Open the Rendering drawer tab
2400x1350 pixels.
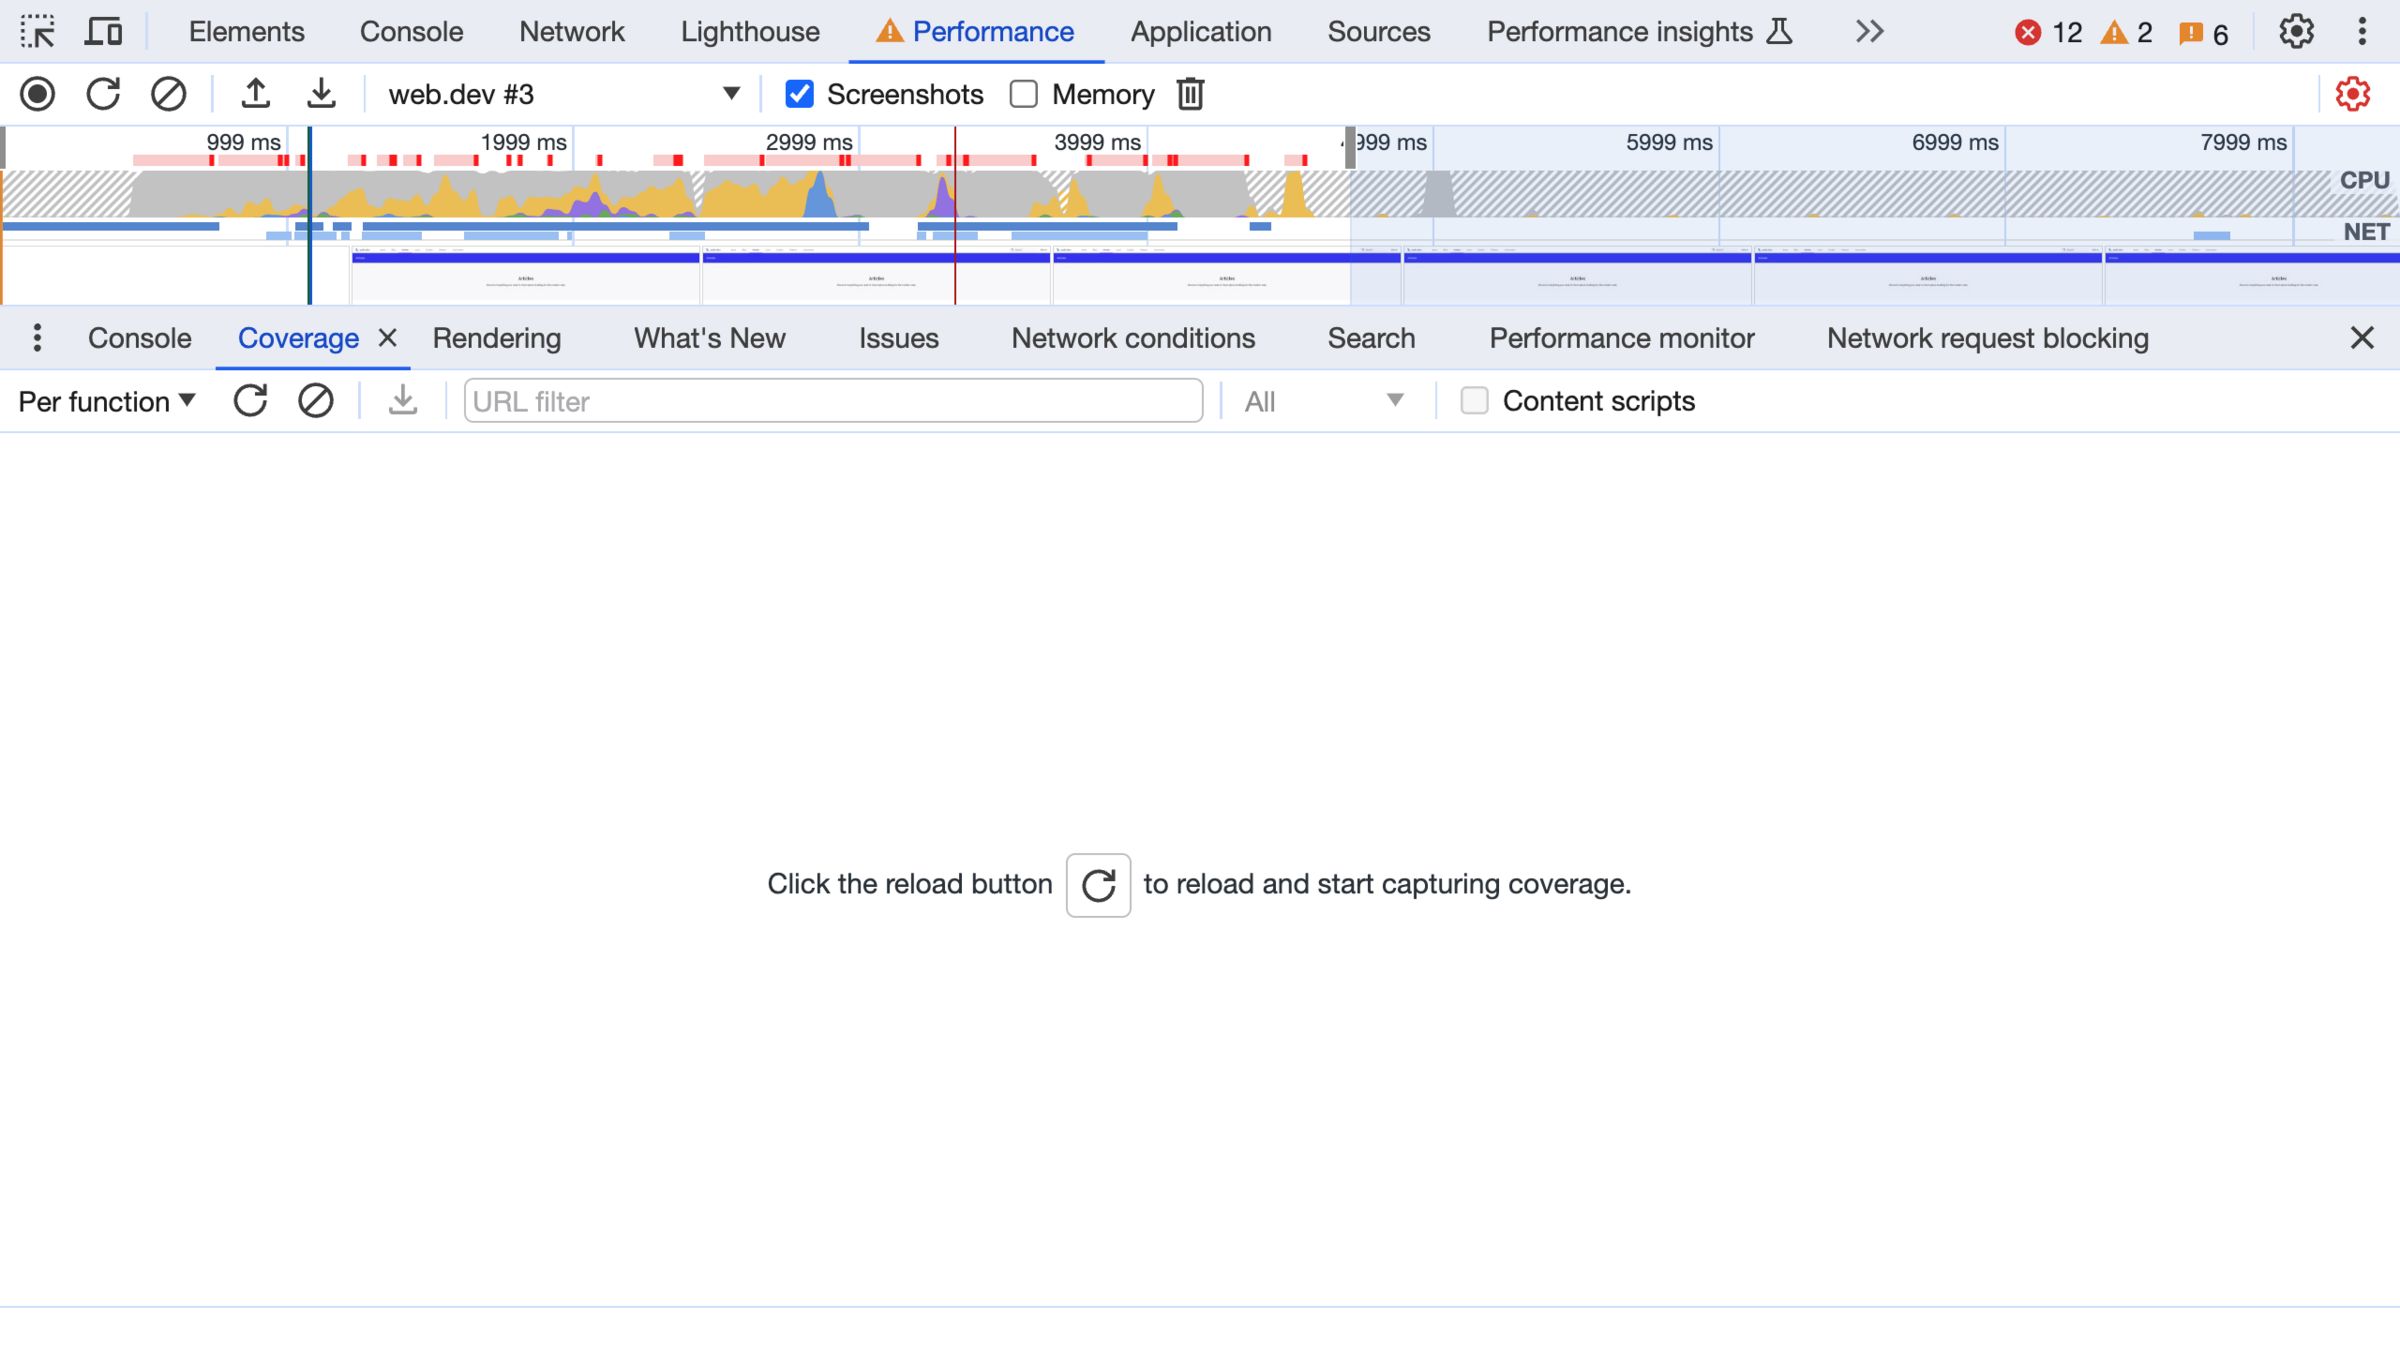[x=496, y=338]
